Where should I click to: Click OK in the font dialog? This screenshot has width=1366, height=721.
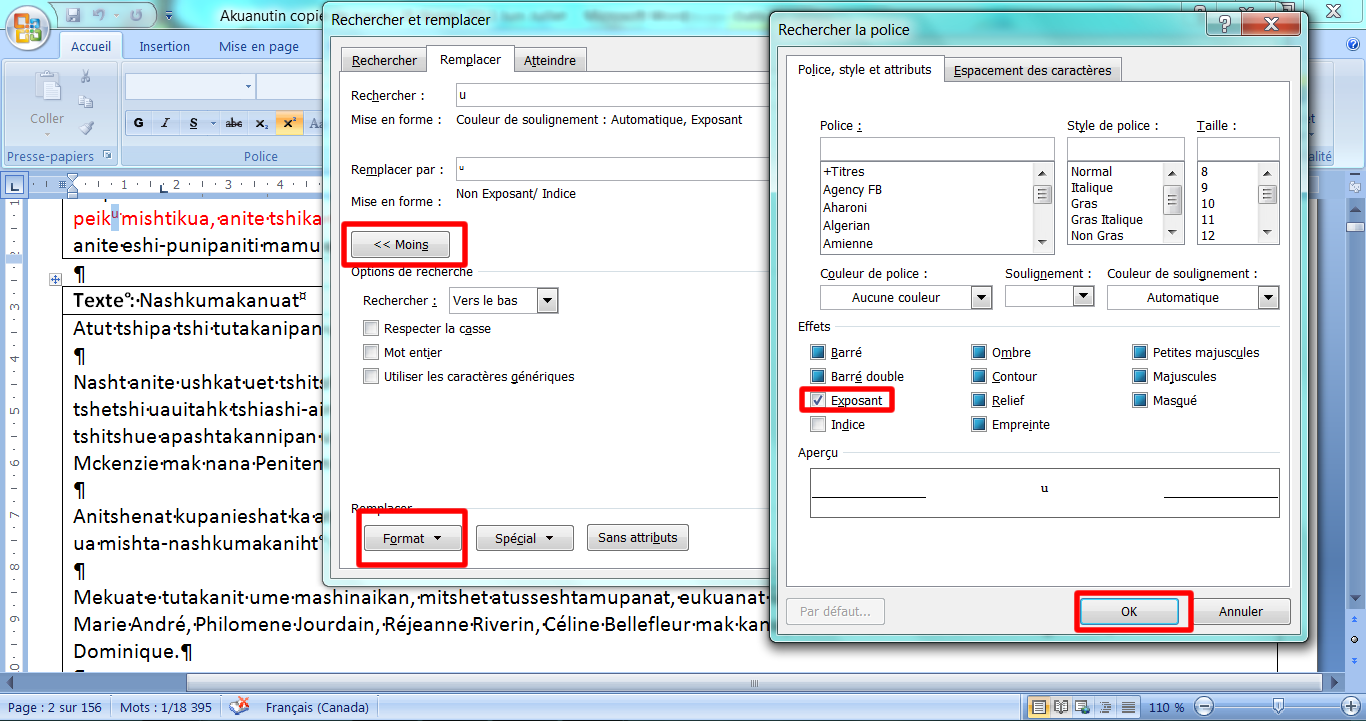[x=1129, y=612]
